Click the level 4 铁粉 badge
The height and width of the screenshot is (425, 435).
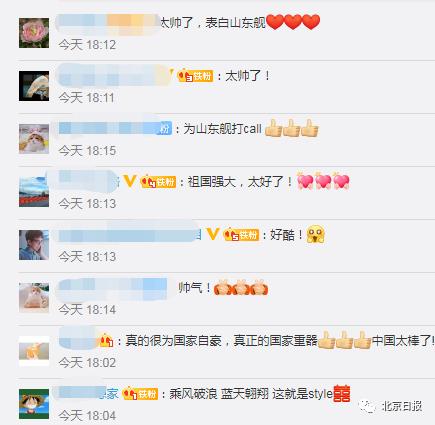(x=158, y=182)
